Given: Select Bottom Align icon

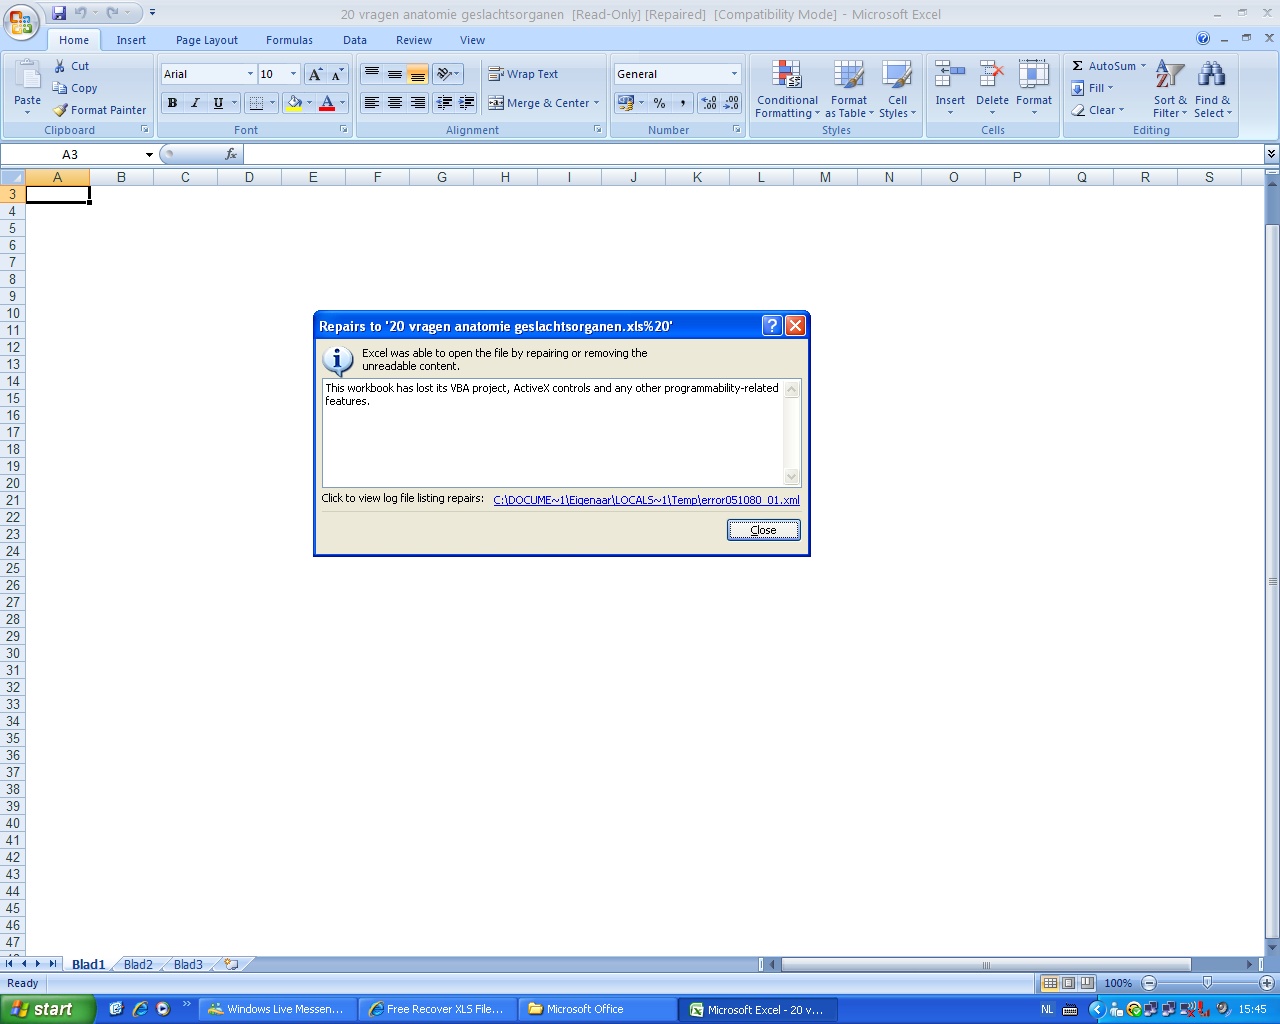Looking at the screenshot, I should 417,74.
